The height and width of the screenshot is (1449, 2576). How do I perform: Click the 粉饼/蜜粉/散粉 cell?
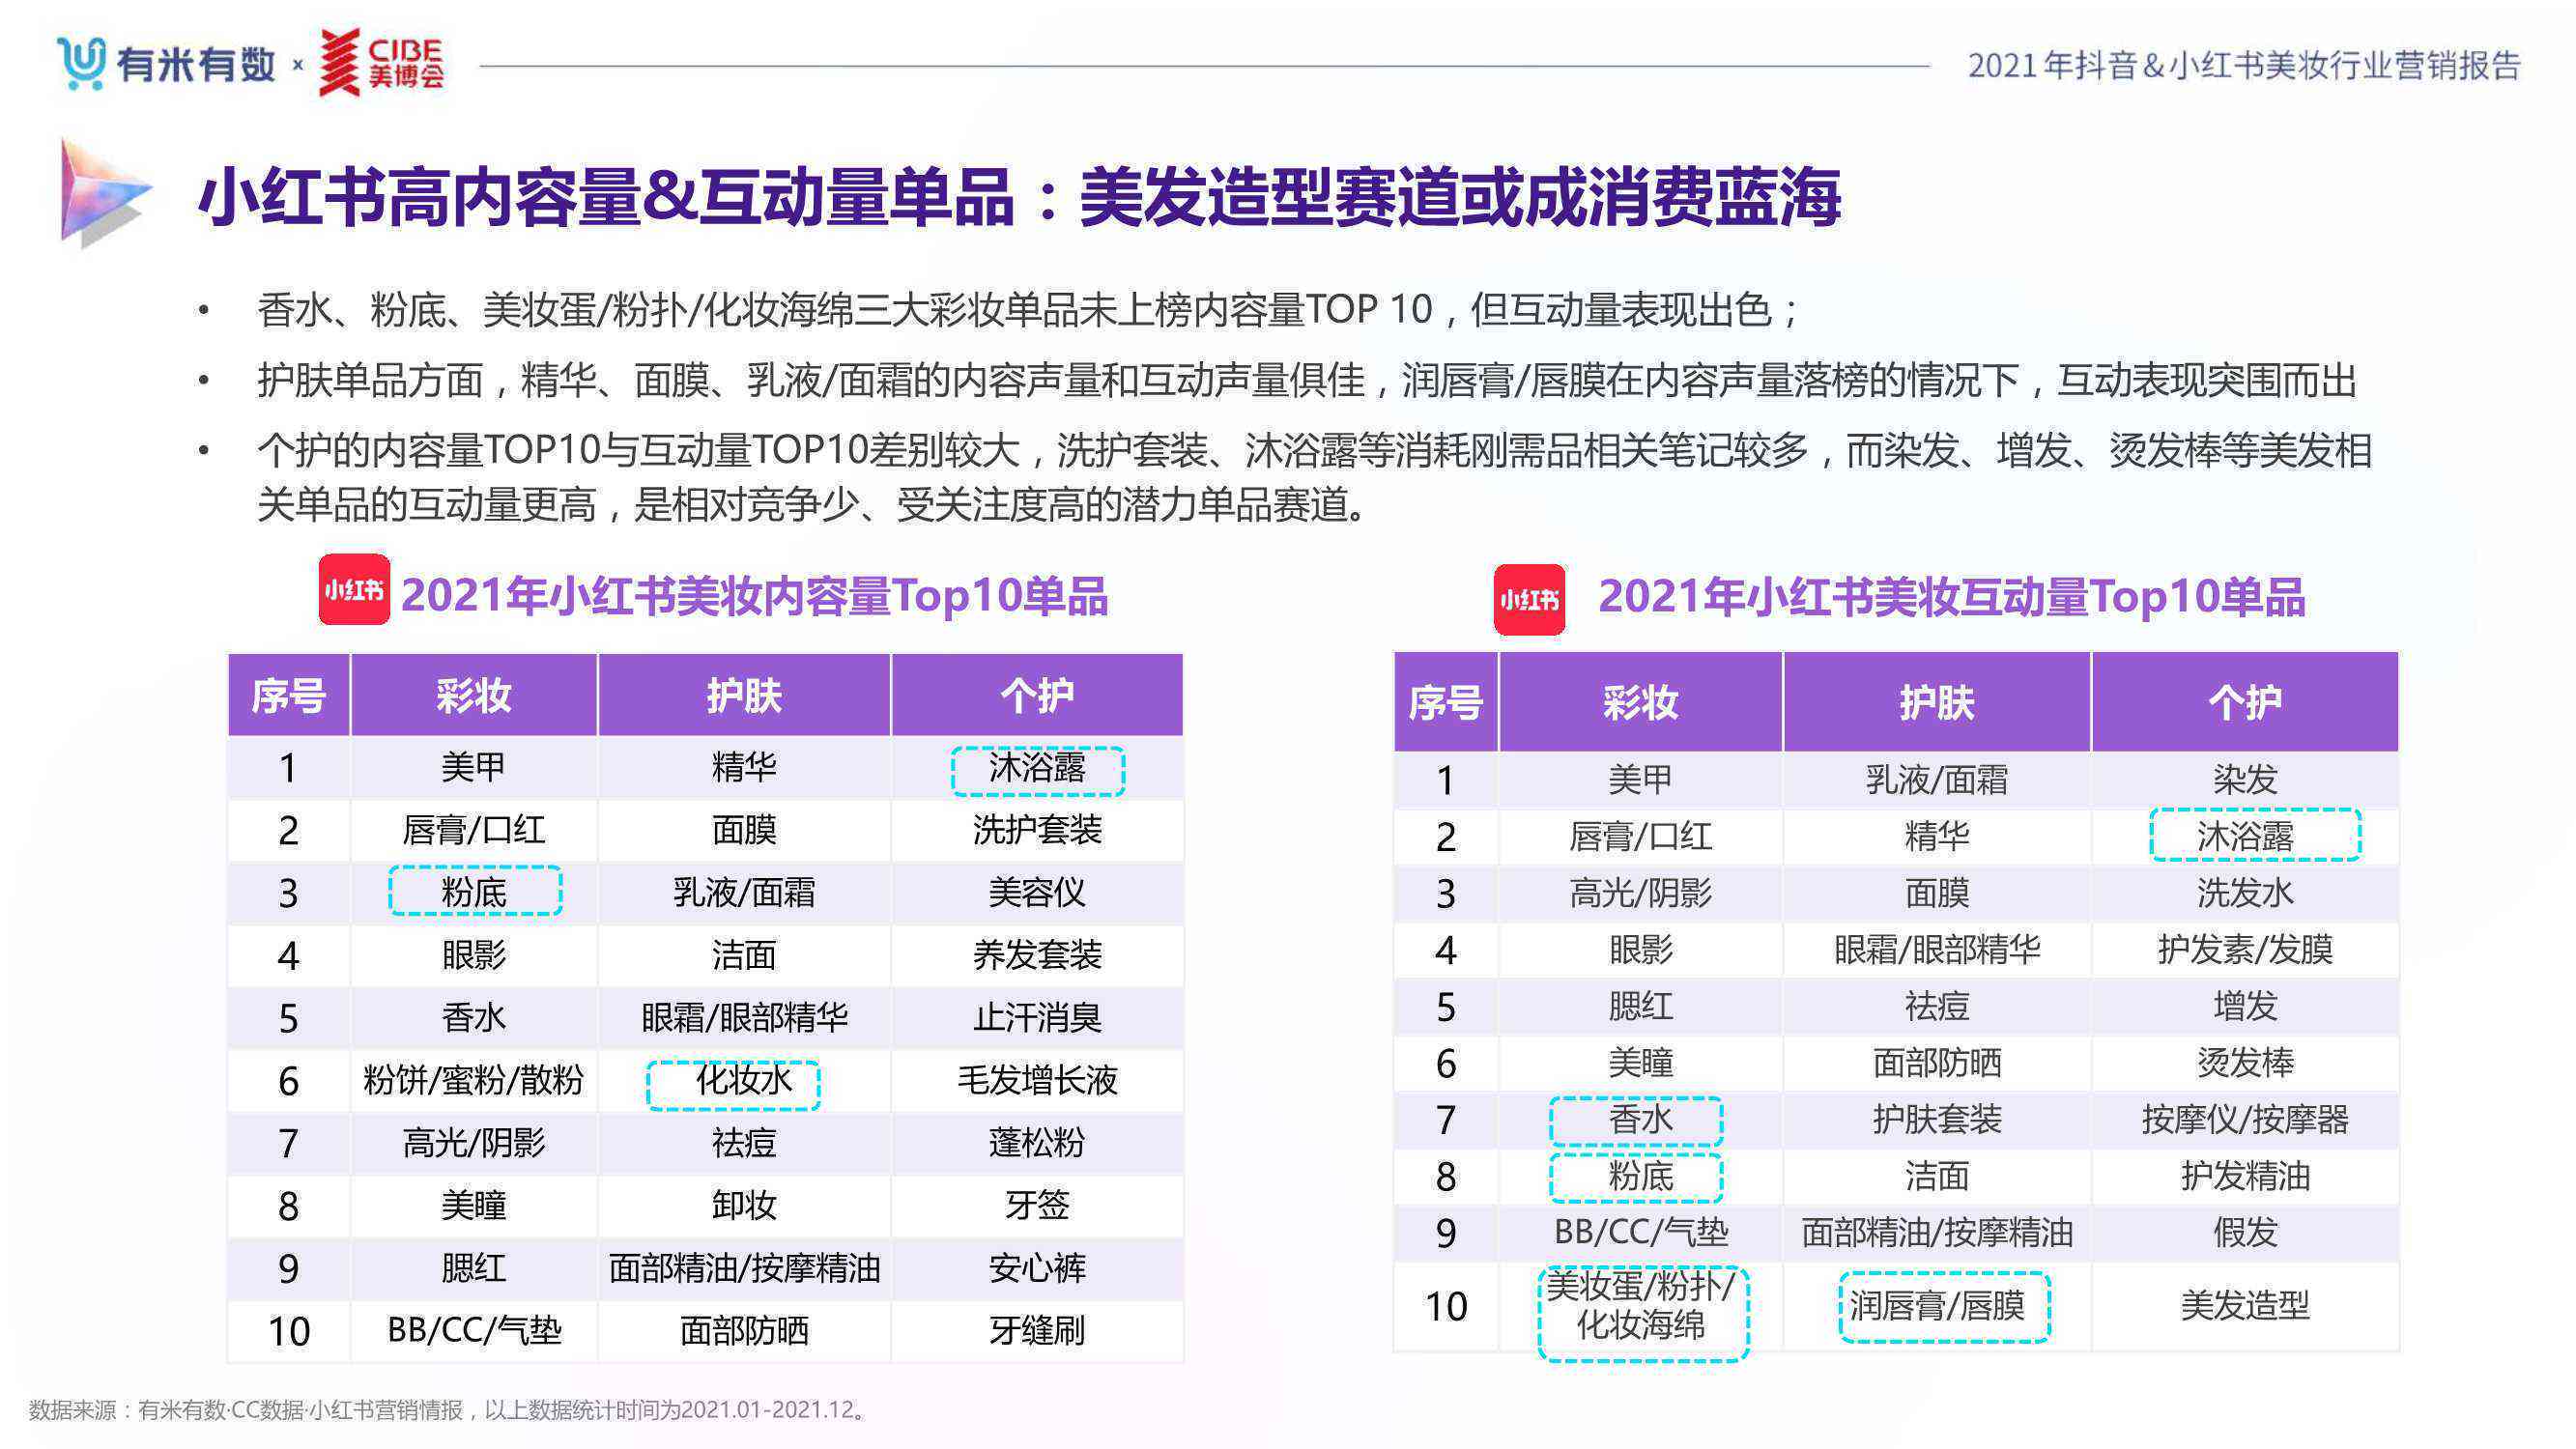(x=474, y=1080)
